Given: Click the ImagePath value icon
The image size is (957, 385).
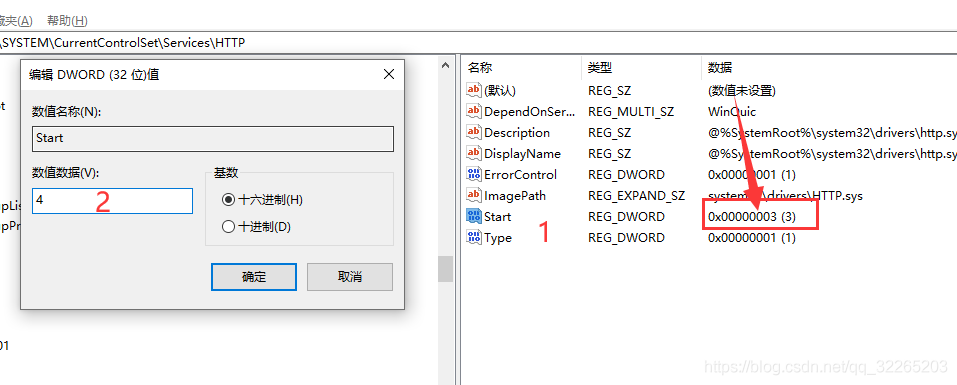Looking at the screenshot, I should (x=474, y=195).
